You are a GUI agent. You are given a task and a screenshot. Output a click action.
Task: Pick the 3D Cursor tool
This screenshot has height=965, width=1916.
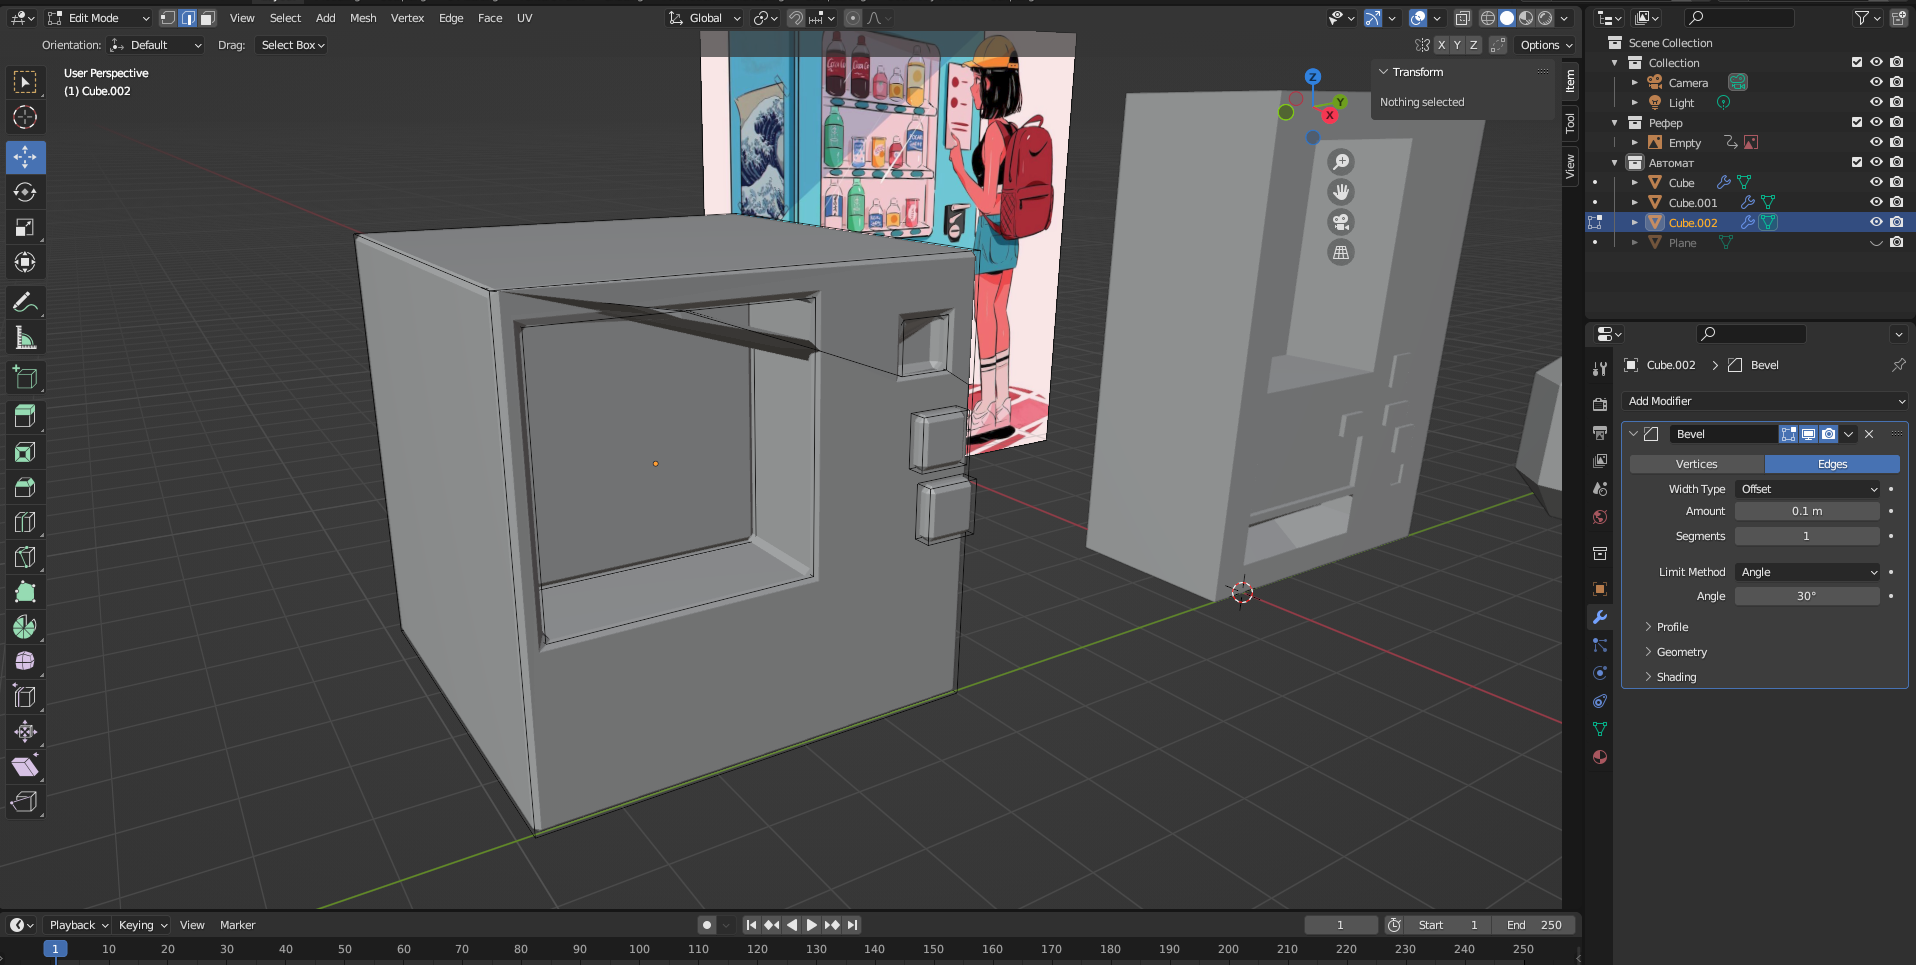25,117
